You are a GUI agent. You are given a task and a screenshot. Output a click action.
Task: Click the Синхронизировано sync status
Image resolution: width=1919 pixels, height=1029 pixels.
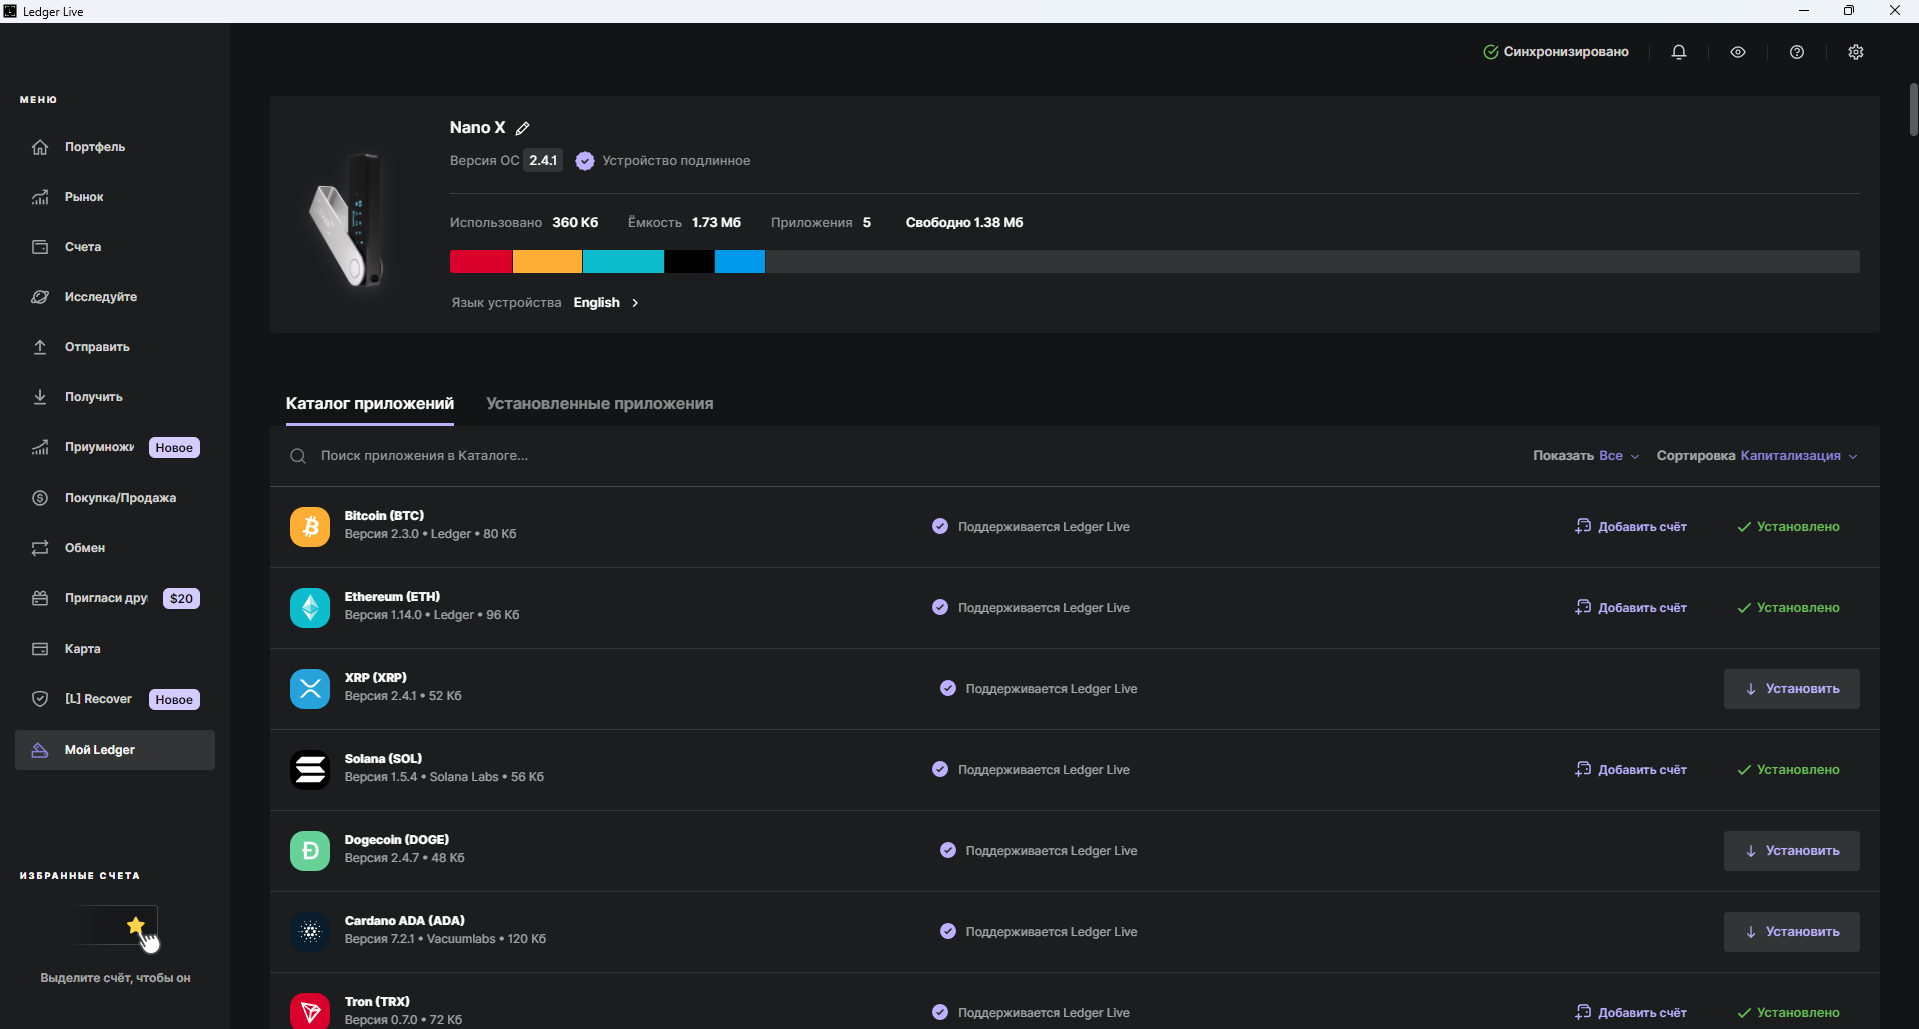(x=1556, y=52)
